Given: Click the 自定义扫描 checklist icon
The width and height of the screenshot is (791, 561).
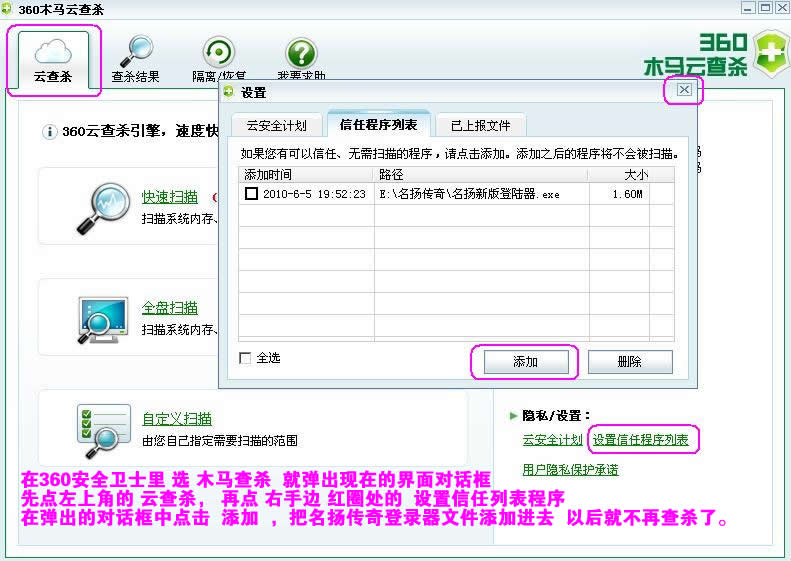Looking at the screenshot, I should click(x=103, y=429).
